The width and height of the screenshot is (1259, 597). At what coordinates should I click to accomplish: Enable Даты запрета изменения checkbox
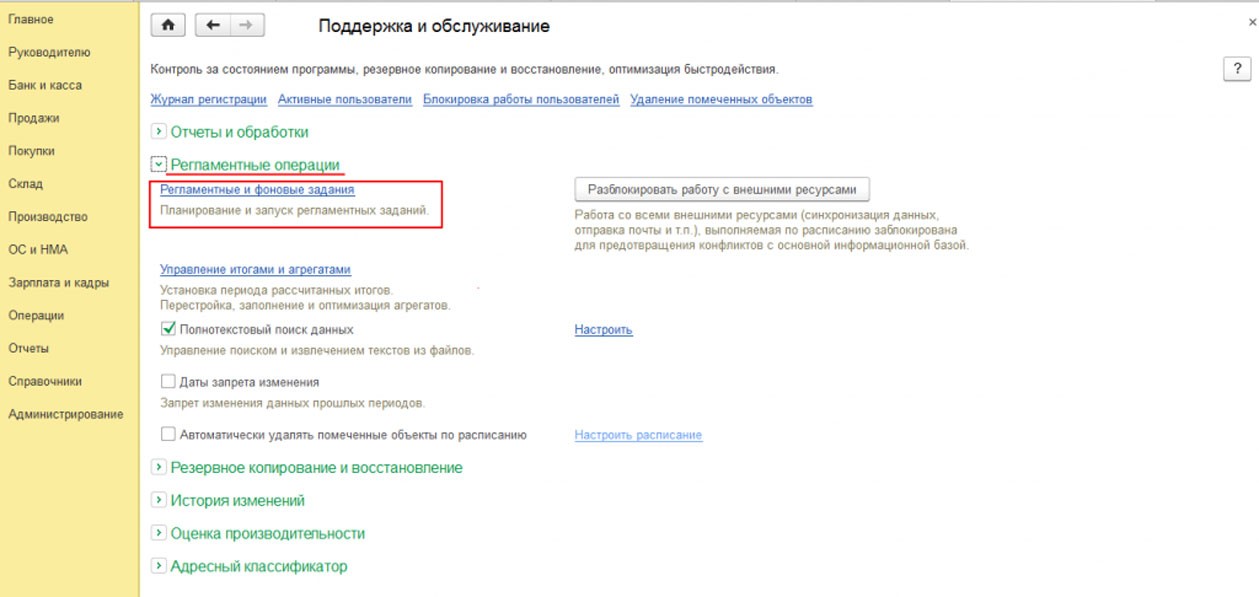click(168, 382)
